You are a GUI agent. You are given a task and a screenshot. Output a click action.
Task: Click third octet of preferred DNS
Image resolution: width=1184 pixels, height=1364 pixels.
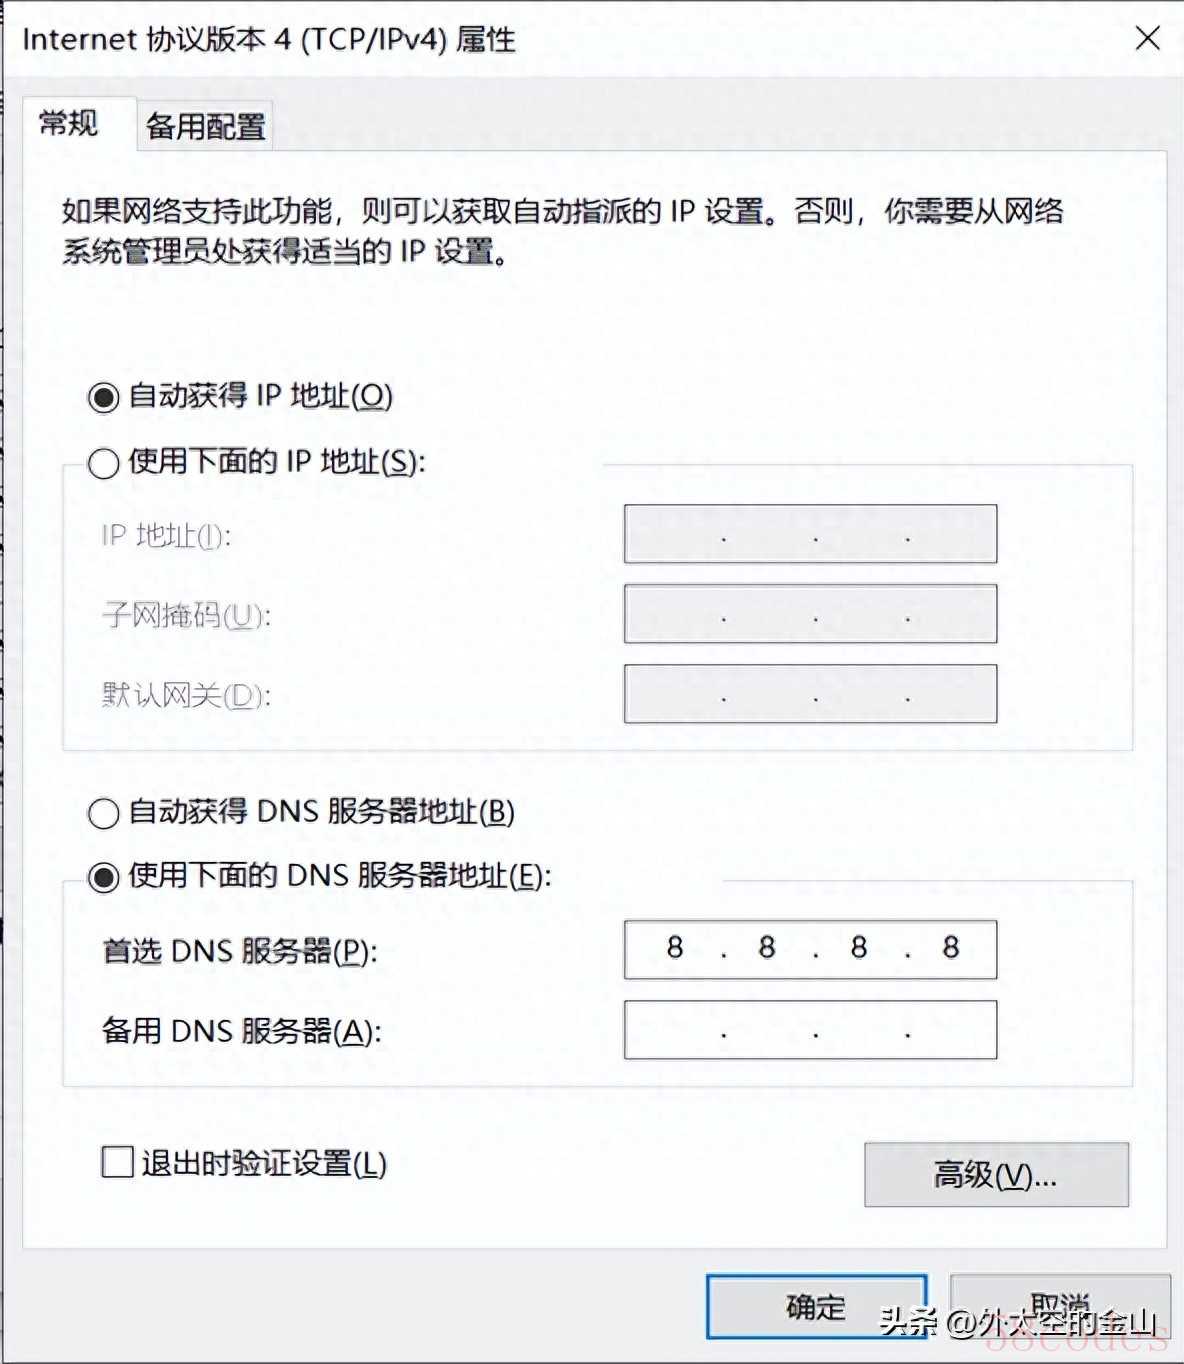(859, 948)
